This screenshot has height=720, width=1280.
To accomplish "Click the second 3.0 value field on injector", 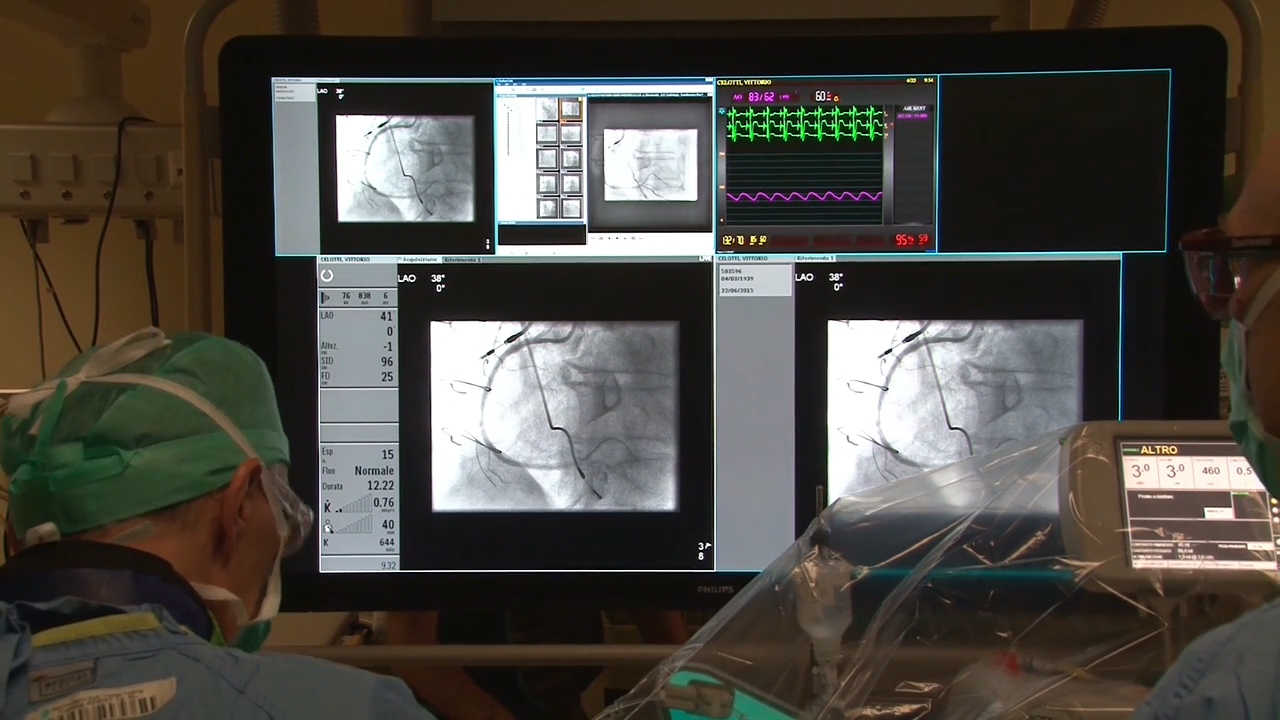I will [1175, 471].
